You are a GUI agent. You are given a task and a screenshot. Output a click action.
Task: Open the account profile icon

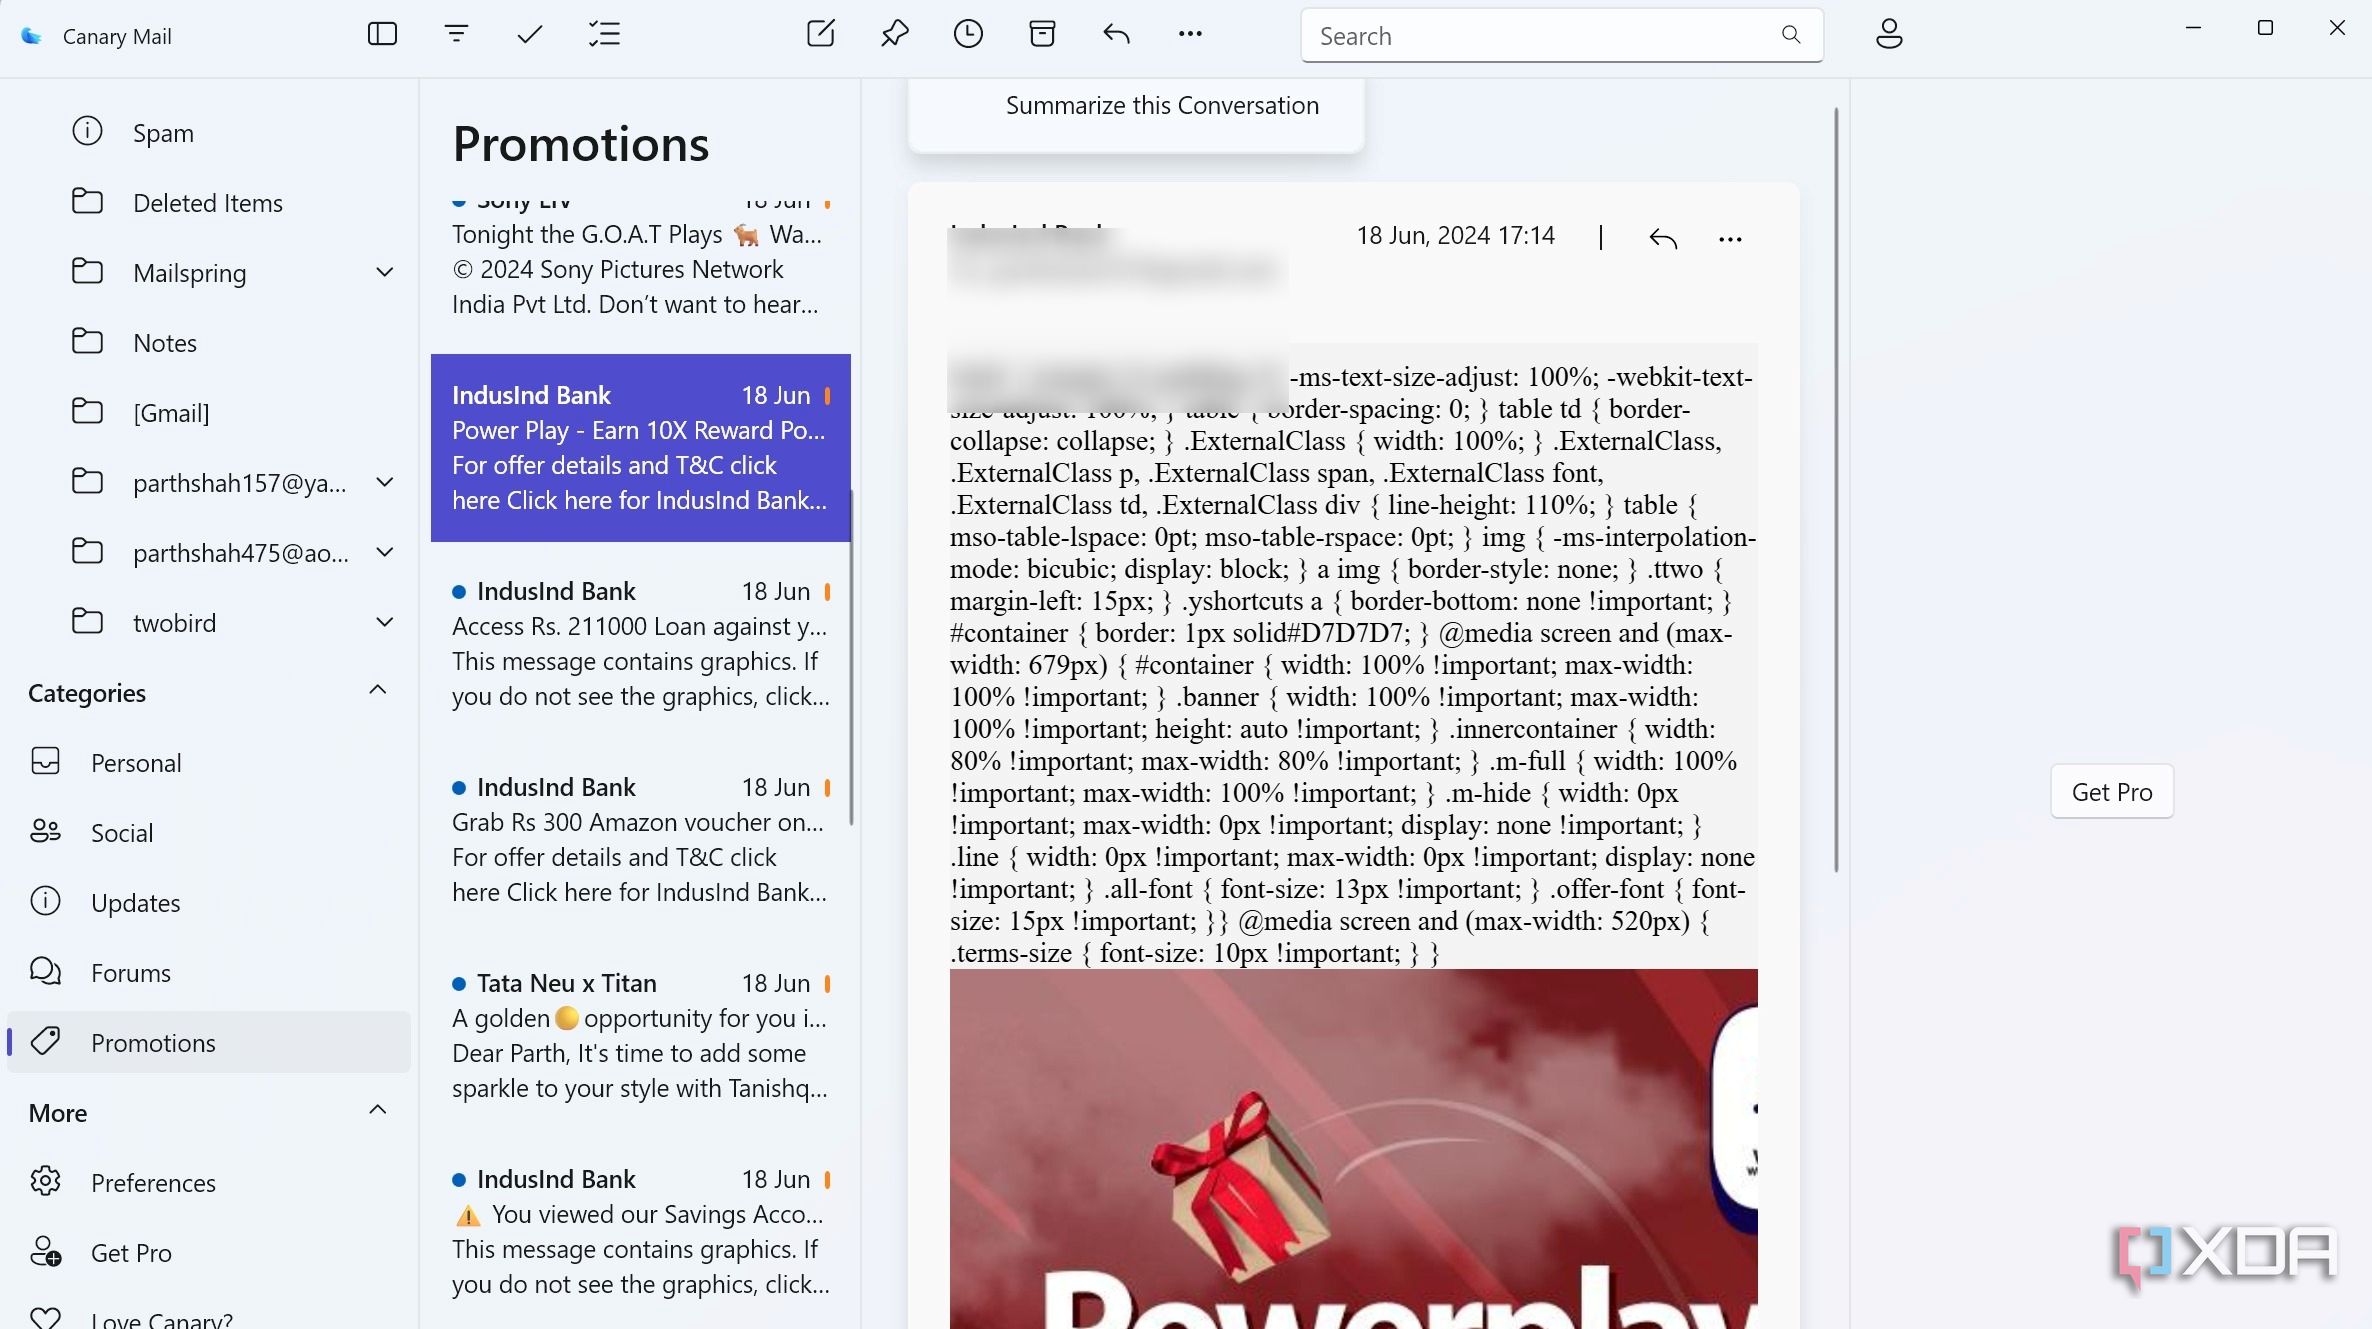click(x=1888, y=34)
